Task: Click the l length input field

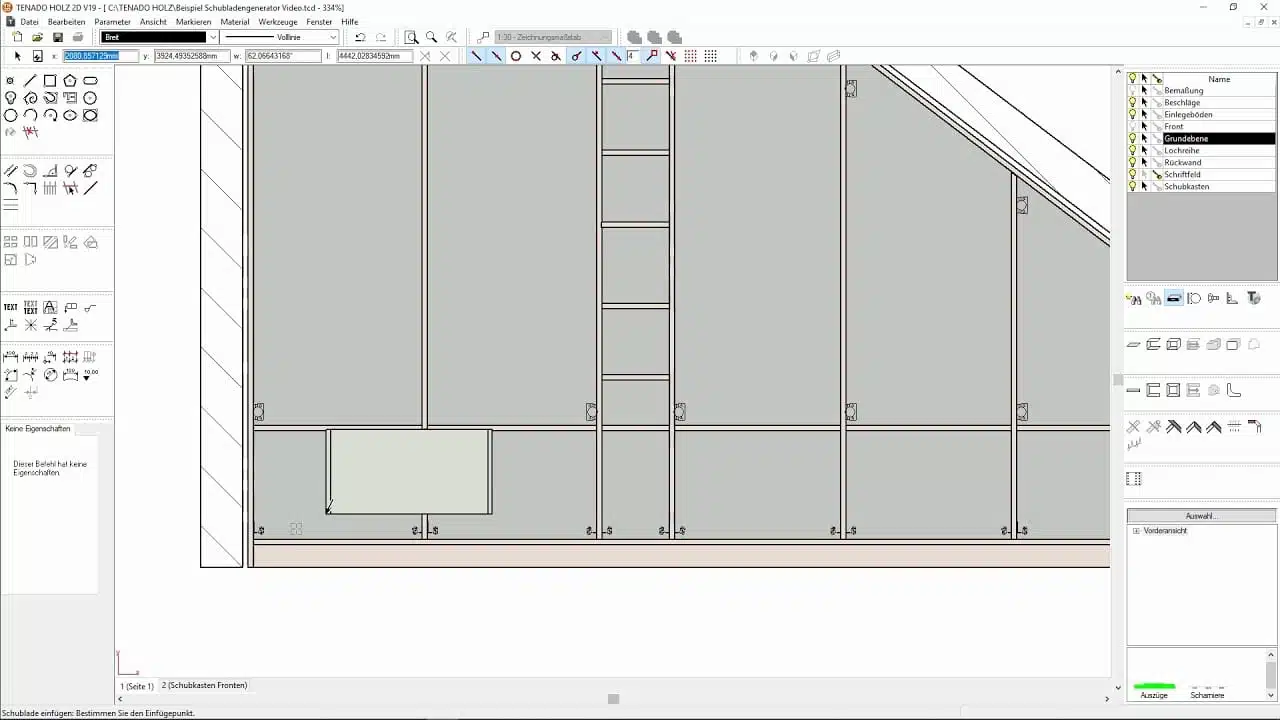Action: pyautogui.click(x=375, y=56)
